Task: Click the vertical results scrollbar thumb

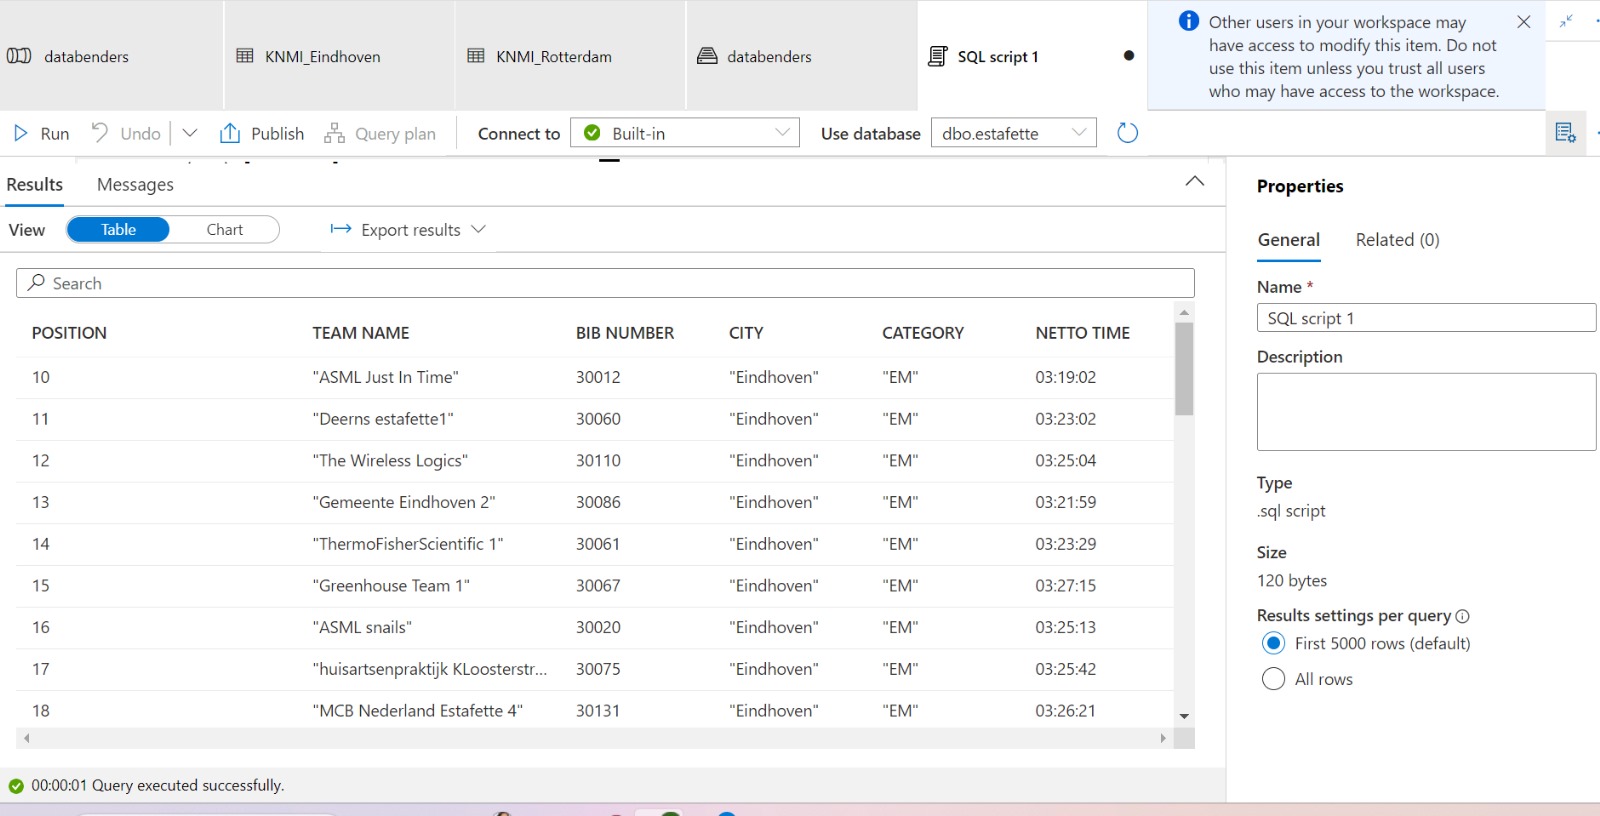Action: pyautogui.click(x=1184, y=368)
